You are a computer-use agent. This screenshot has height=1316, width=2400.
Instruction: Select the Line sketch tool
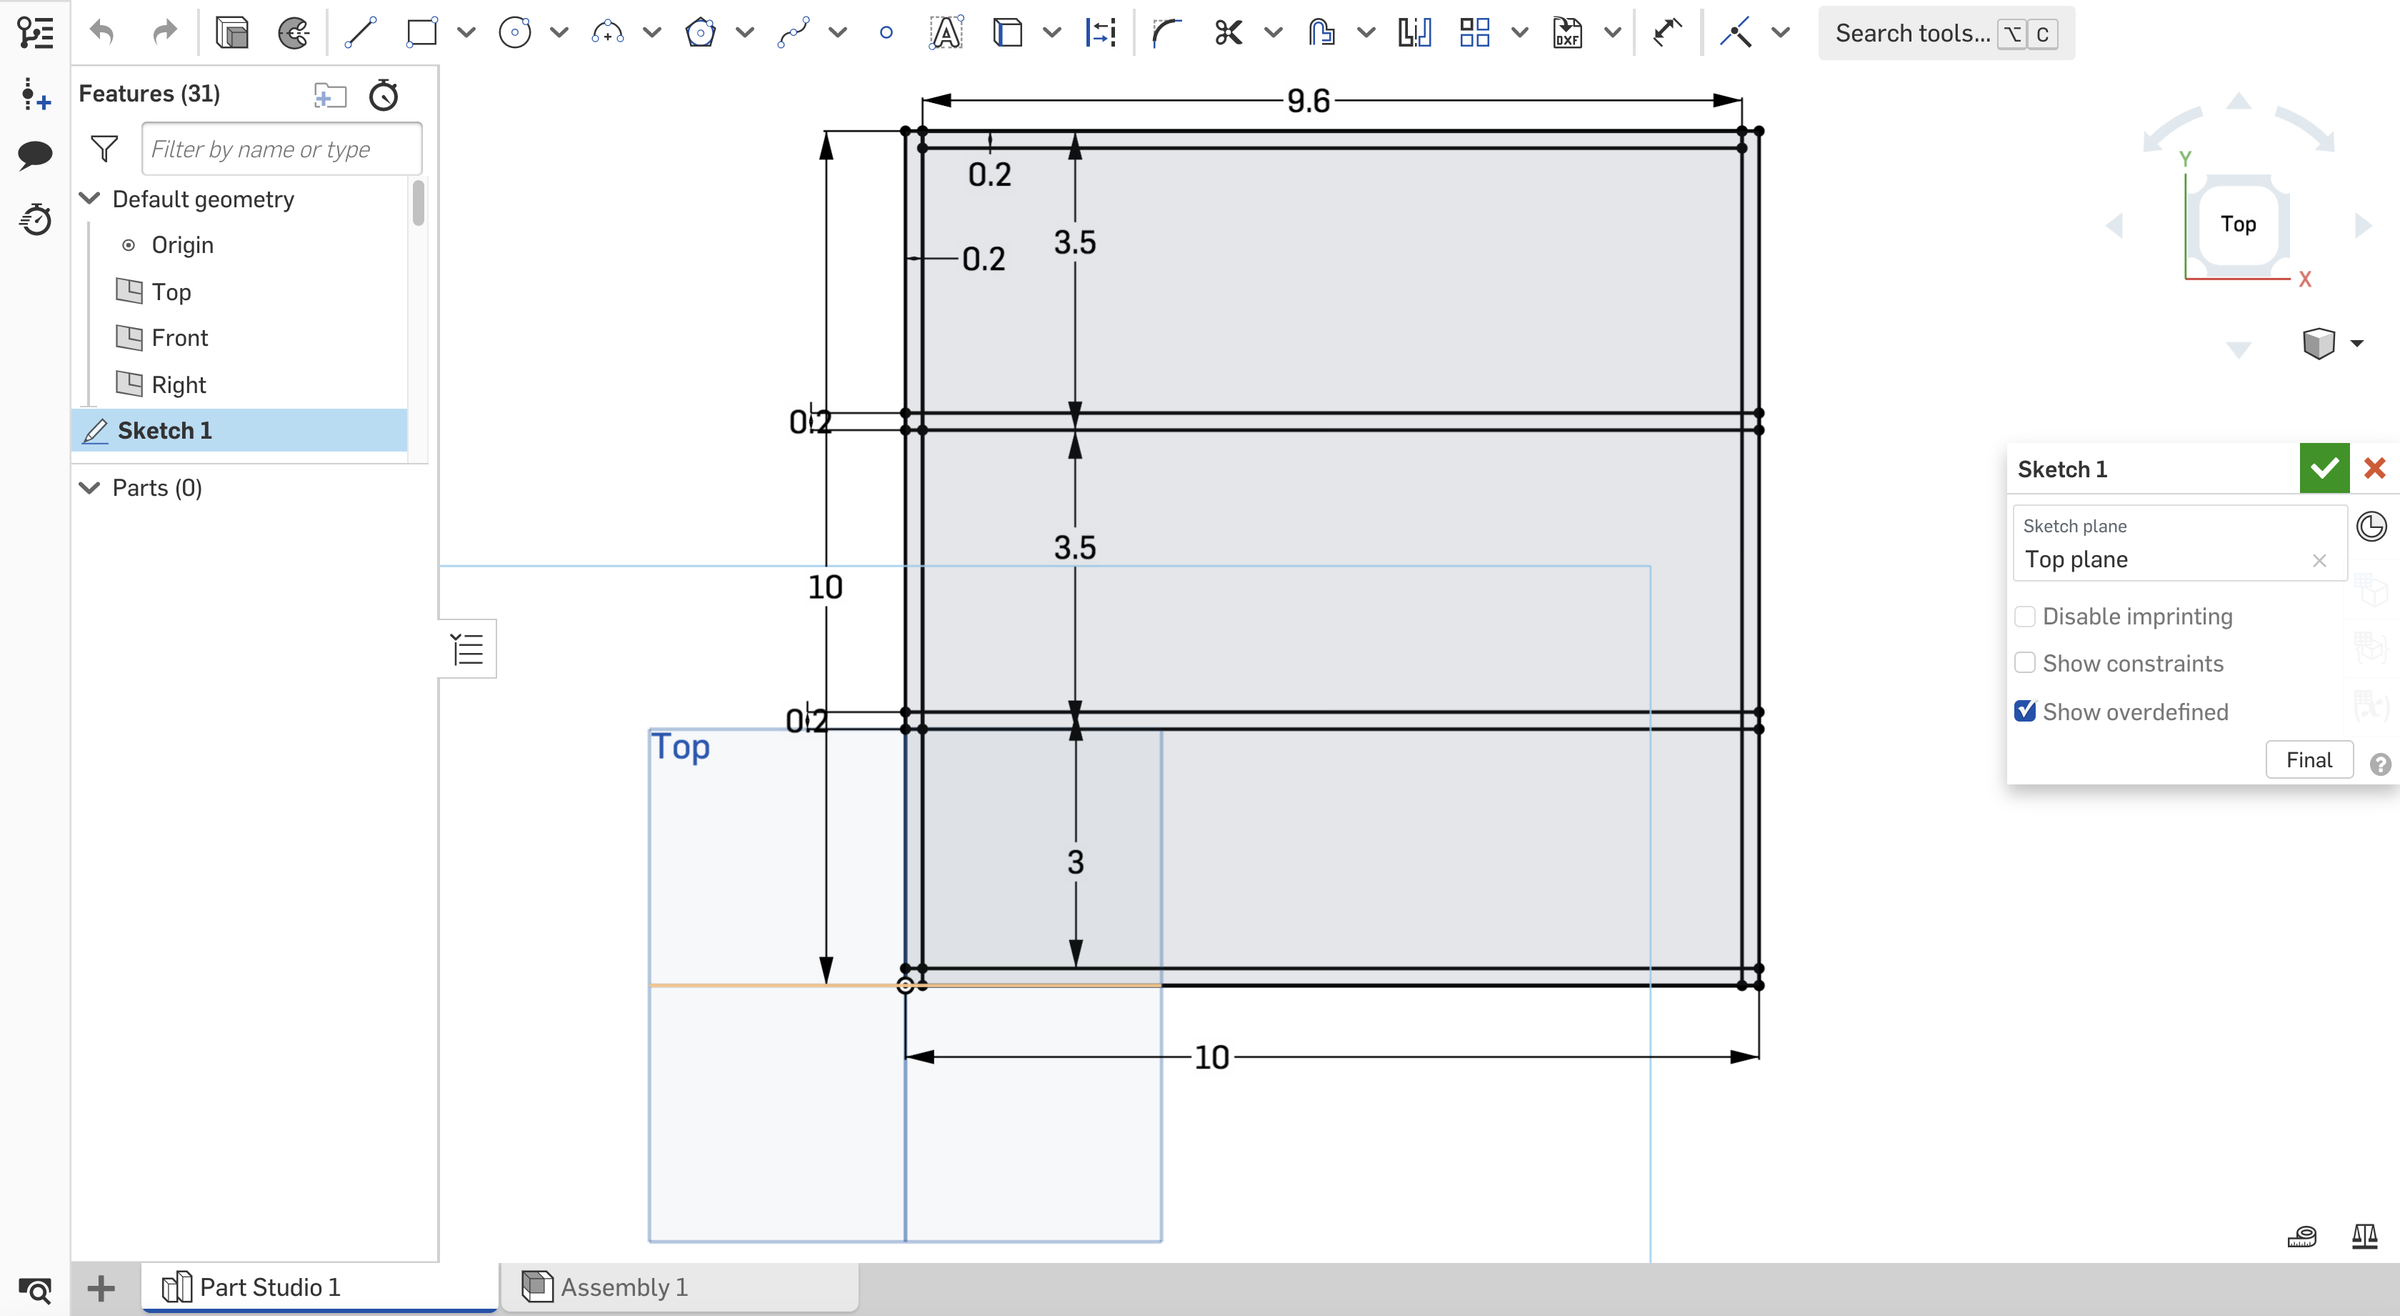tap(360, 32)
